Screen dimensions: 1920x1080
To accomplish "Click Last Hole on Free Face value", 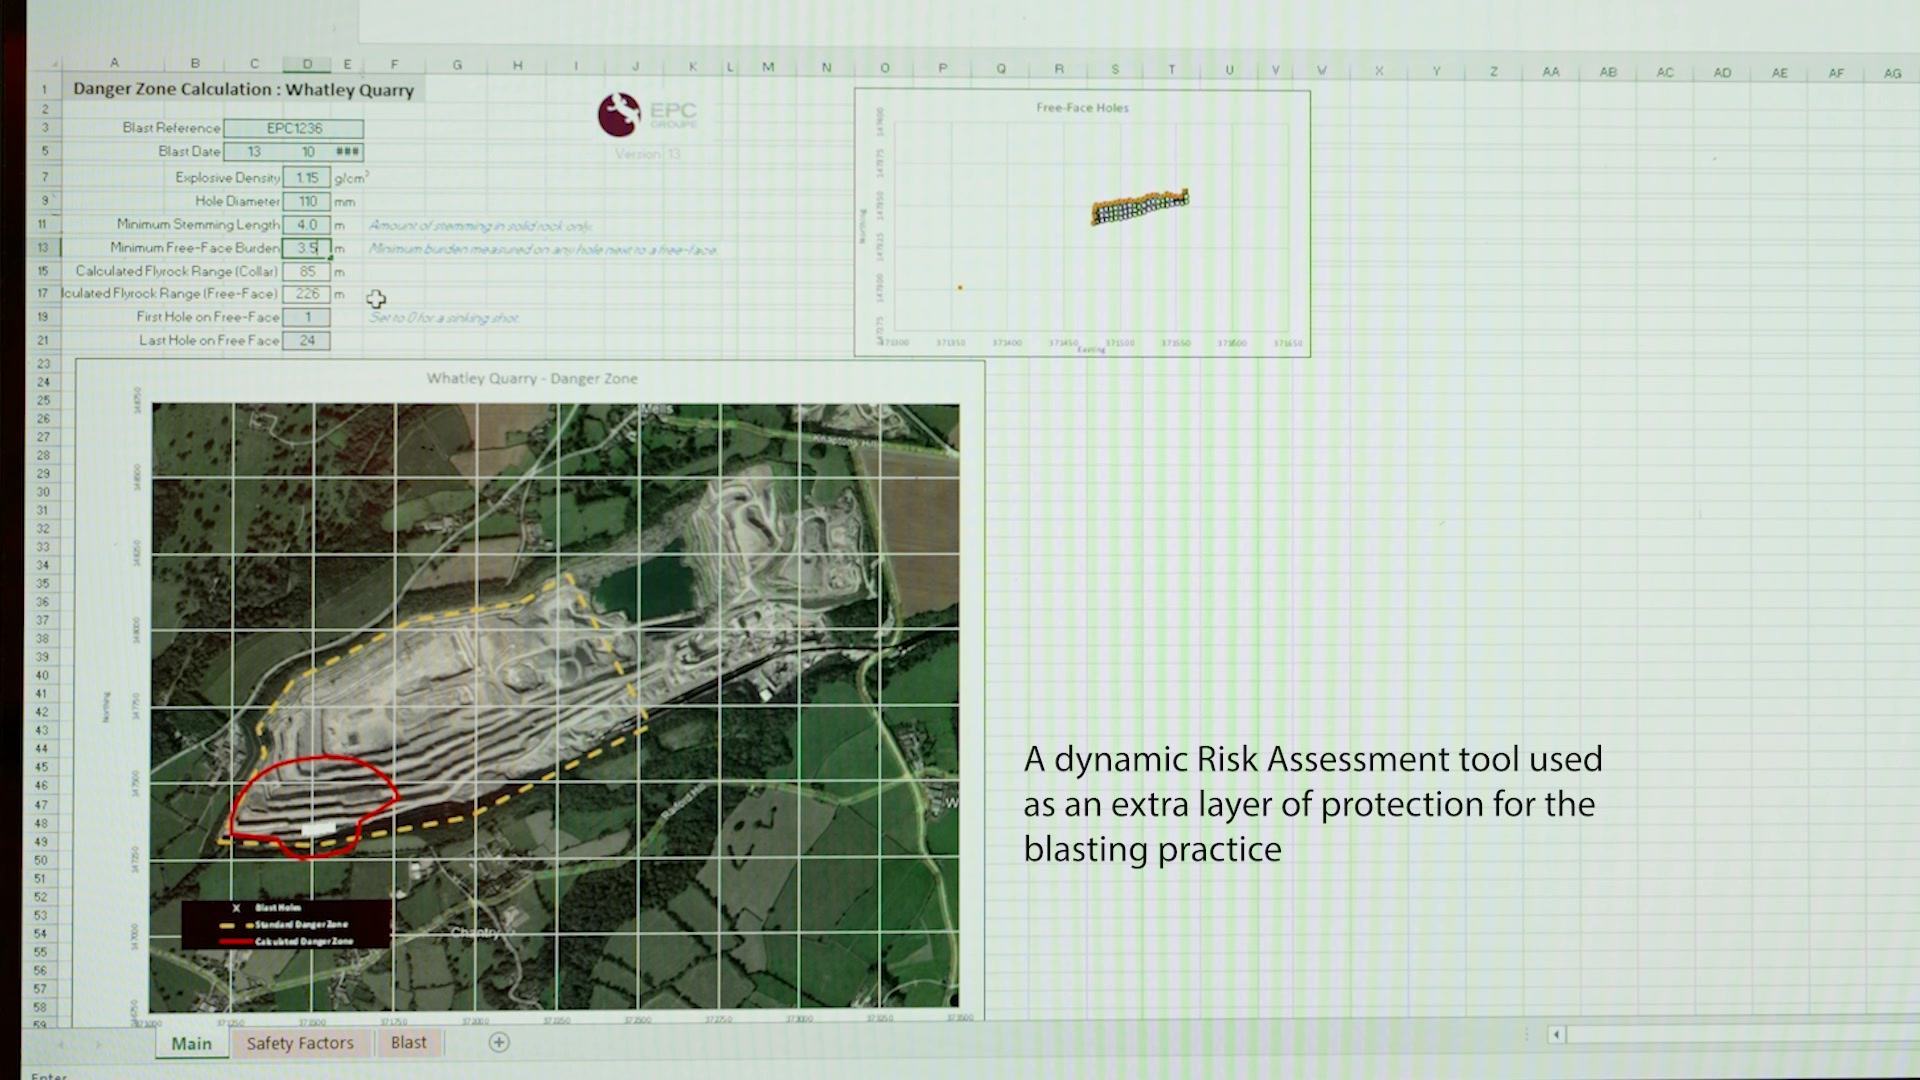I will [306, 341].
